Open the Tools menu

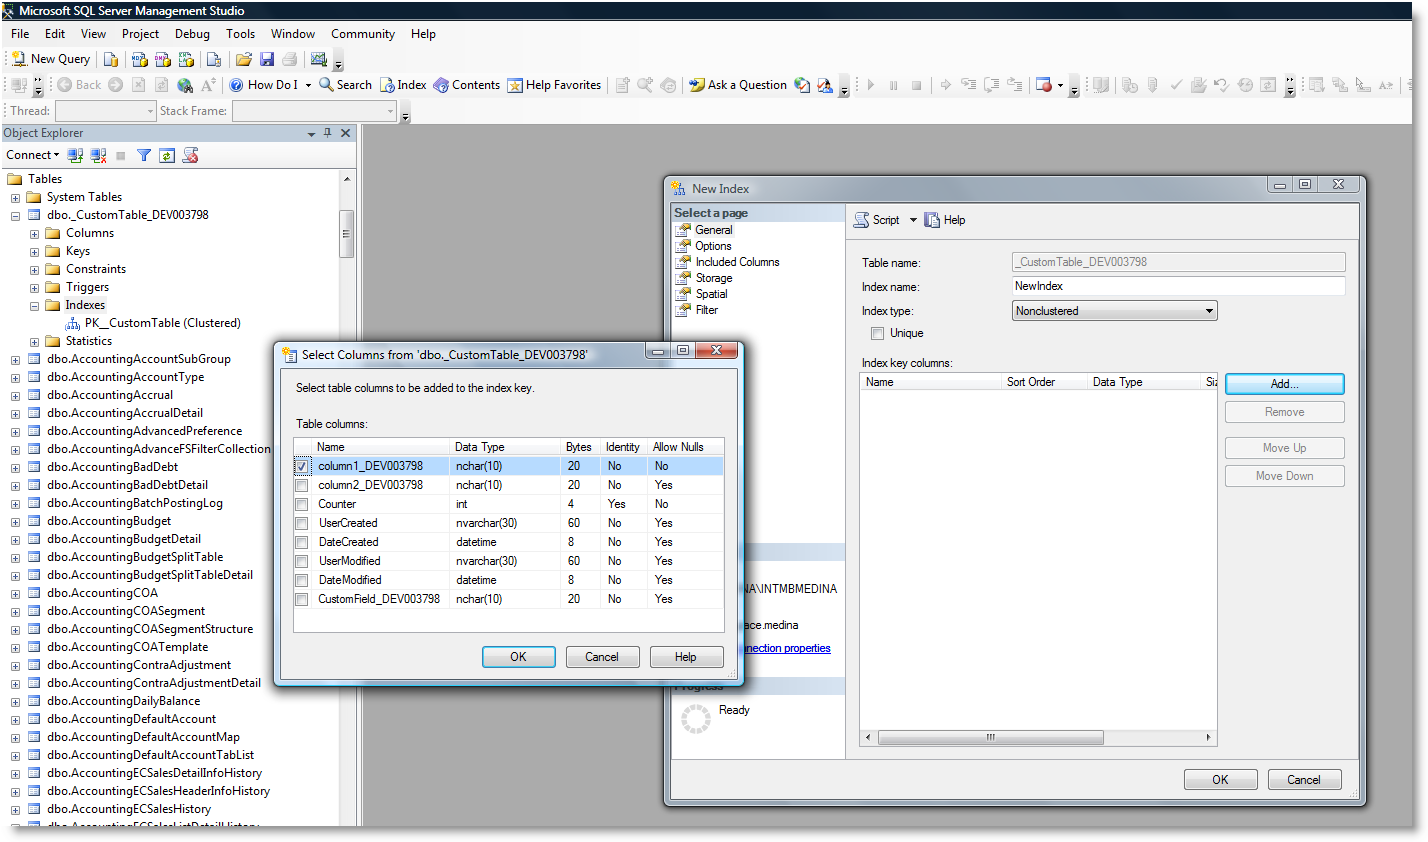click(240, 34)
